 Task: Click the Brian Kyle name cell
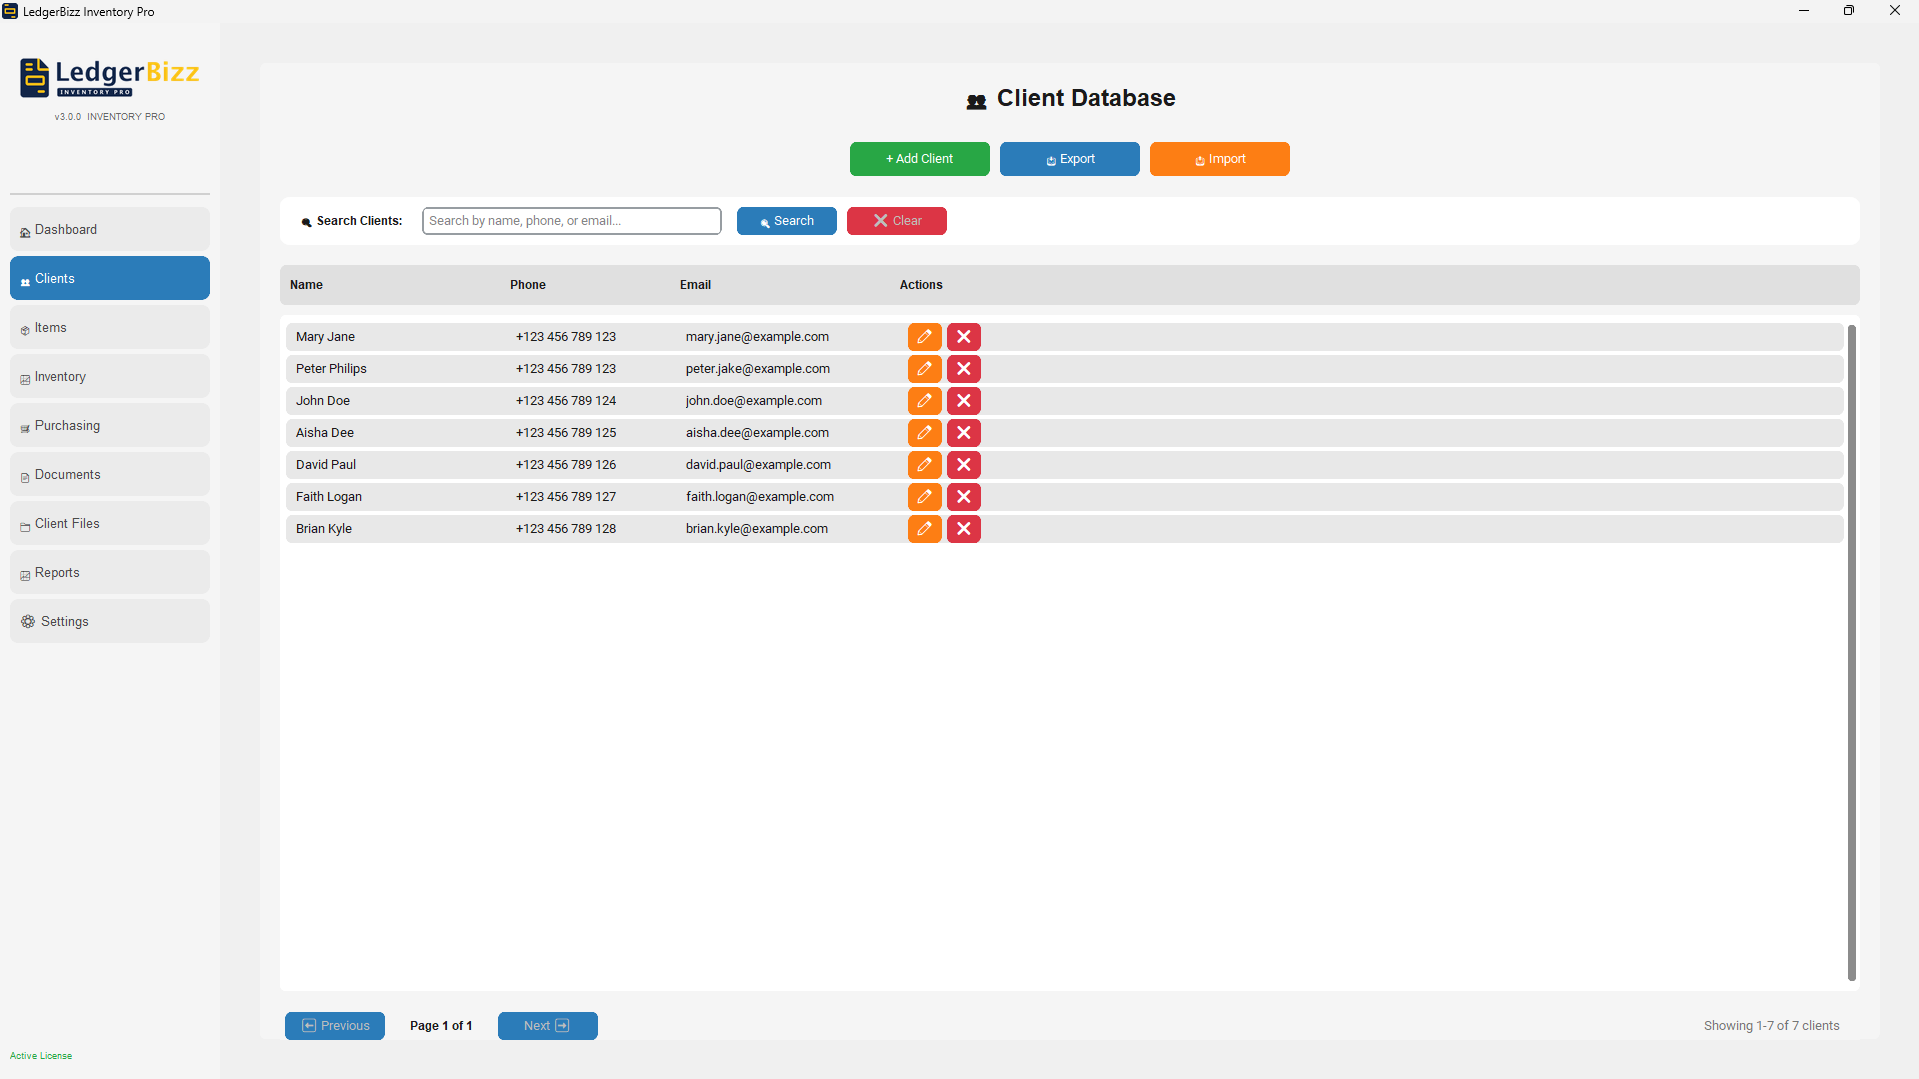pyautogui.click(x=324, y=529)
